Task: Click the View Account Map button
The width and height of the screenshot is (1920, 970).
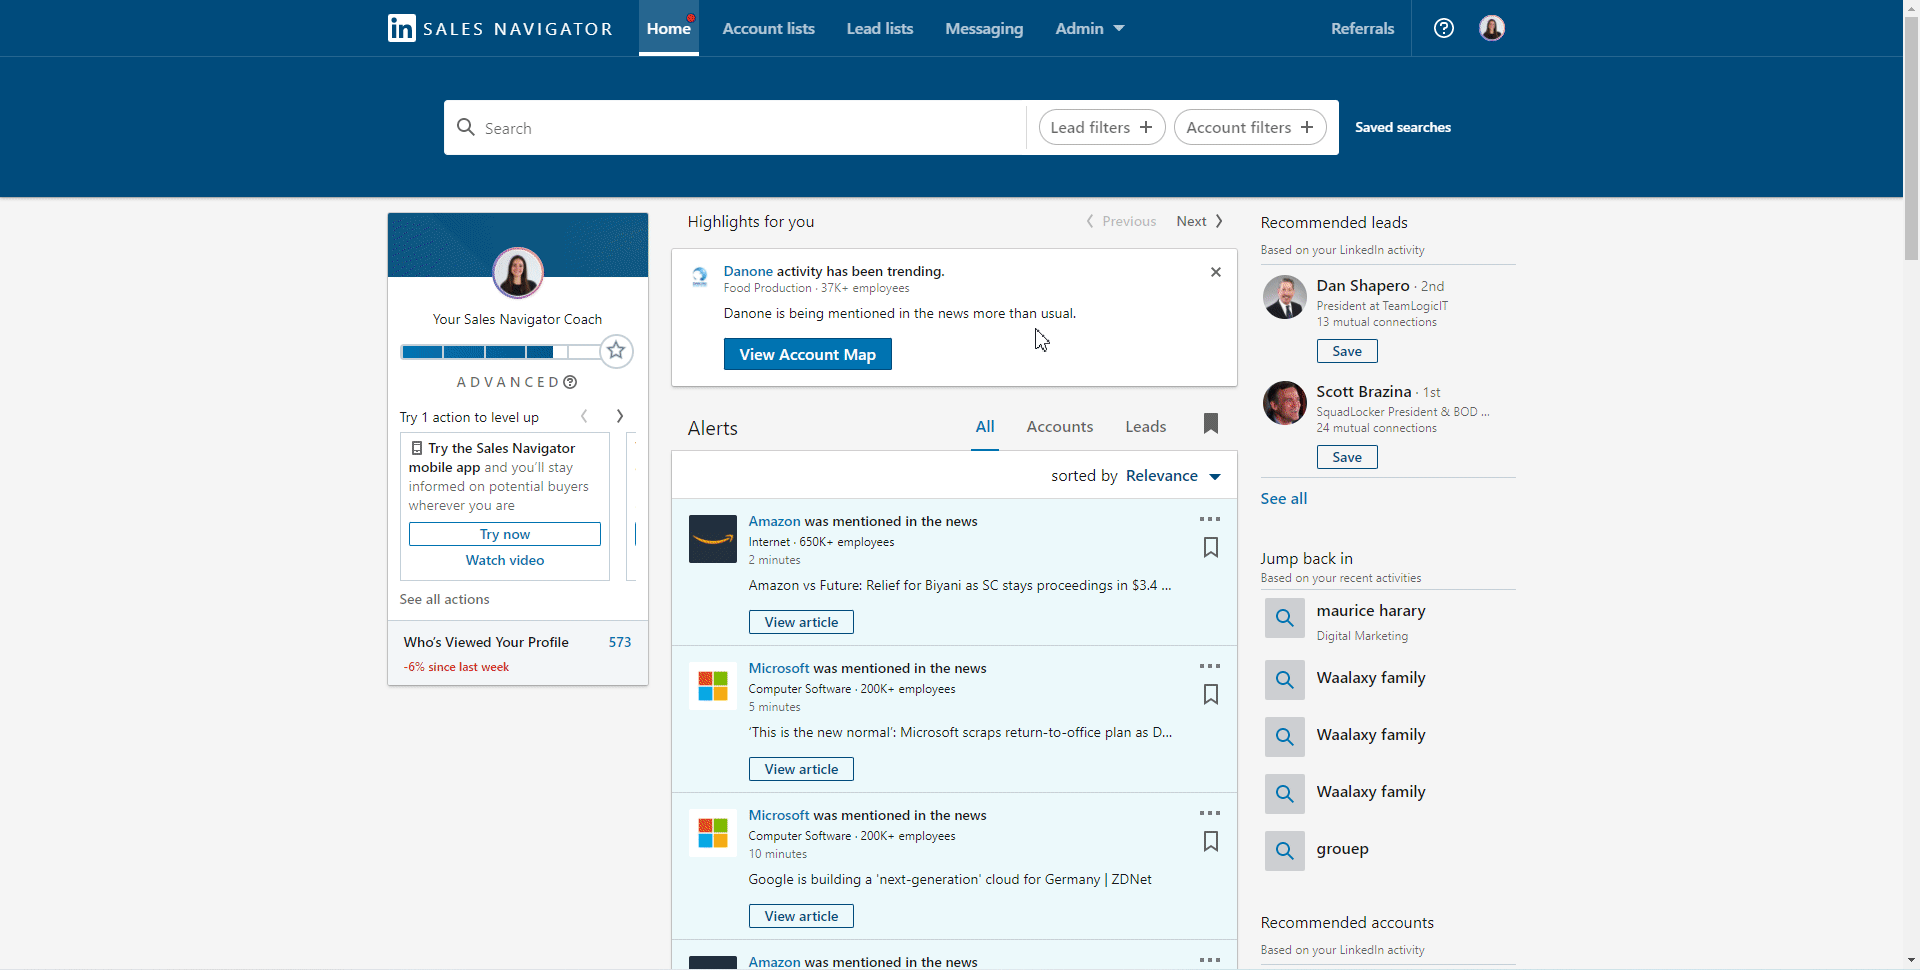Action: (x=807, y=354)
